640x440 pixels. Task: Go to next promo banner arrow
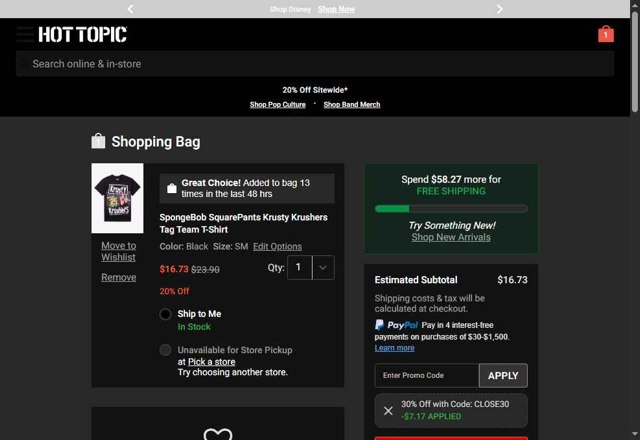pyautogui.click(x=500, y=9)
